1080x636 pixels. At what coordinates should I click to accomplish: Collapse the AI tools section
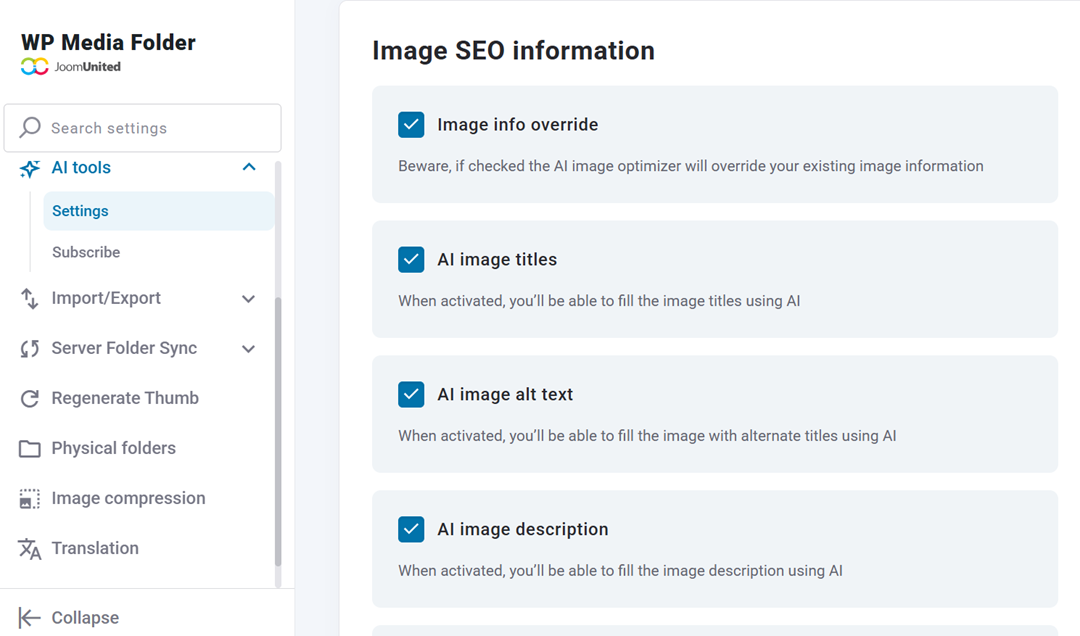(249, 167)
